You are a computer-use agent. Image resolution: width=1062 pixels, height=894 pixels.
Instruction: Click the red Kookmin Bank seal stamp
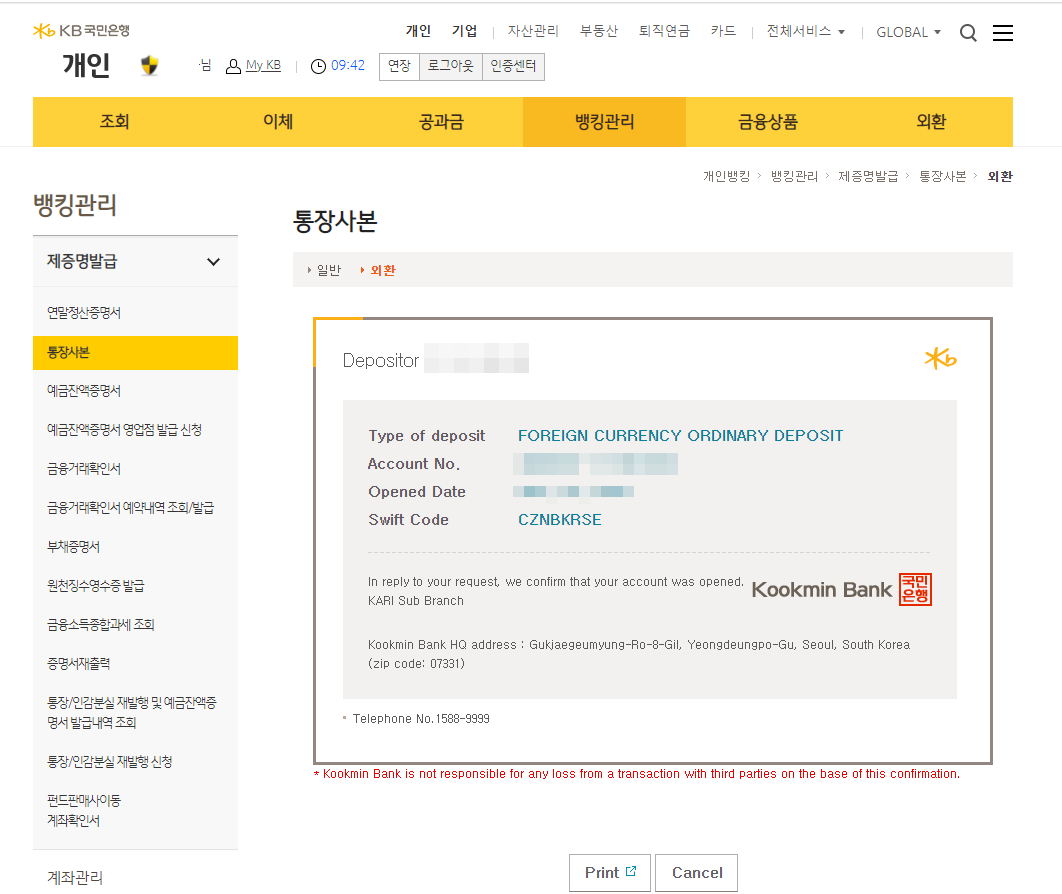pyautogui.click(x=915, y=589)
